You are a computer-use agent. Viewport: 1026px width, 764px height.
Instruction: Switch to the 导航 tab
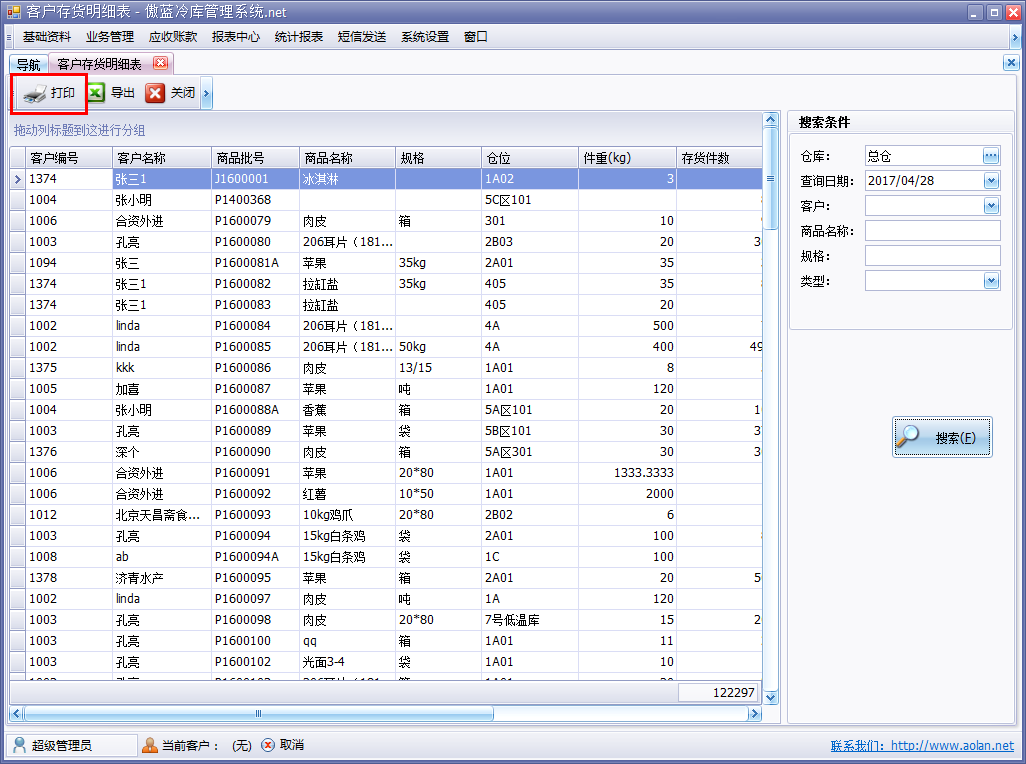pos(27,62)
